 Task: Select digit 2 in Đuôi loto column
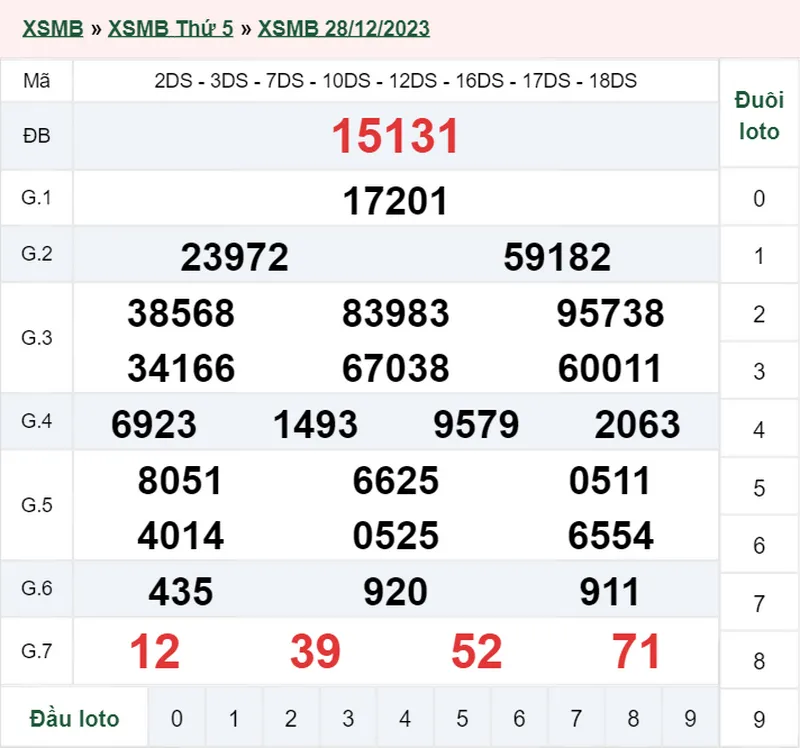pos(759,314)
